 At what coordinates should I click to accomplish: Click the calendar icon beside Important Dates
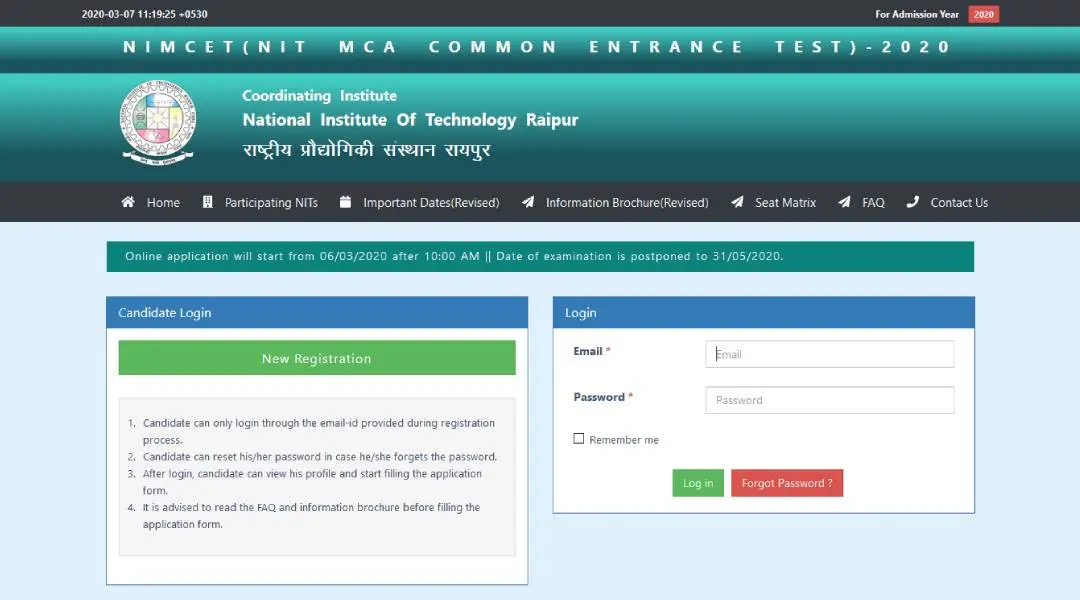tap(346, 202)
